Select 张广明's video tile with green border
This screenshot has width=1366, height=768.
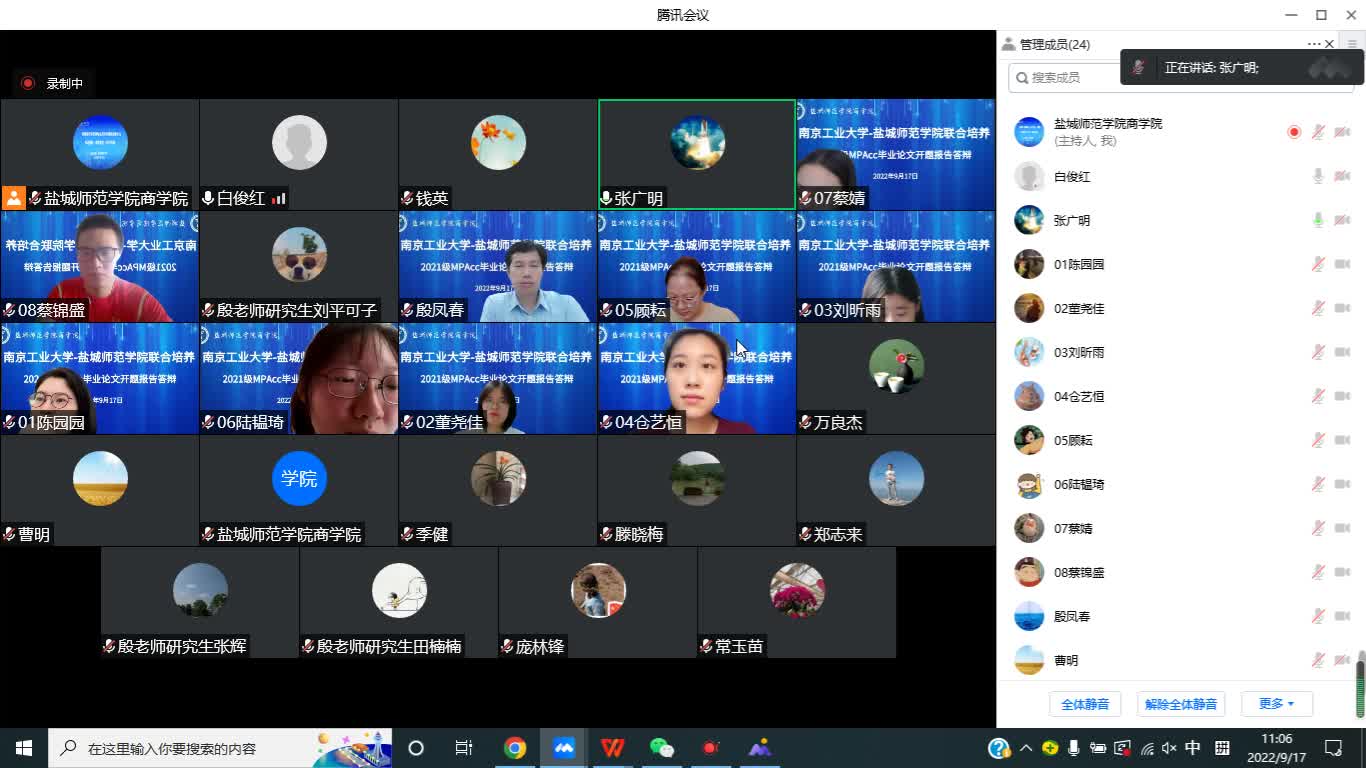697,154
